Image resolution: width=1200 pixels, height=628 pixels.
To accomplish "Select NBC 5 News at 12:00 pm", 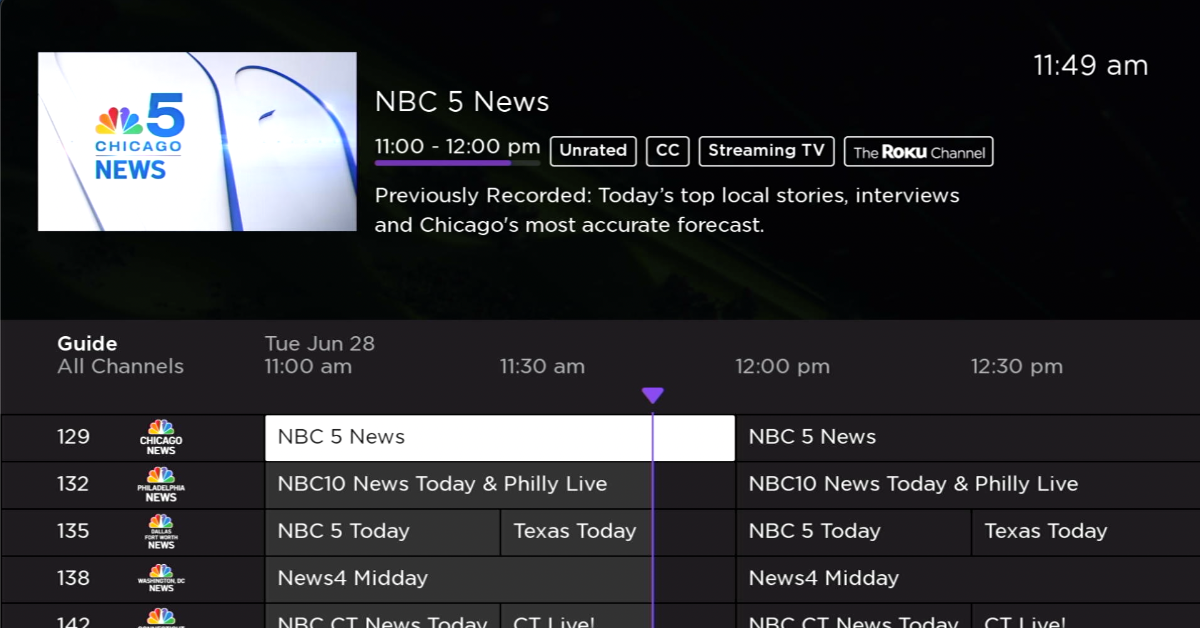I will [968, 438].
